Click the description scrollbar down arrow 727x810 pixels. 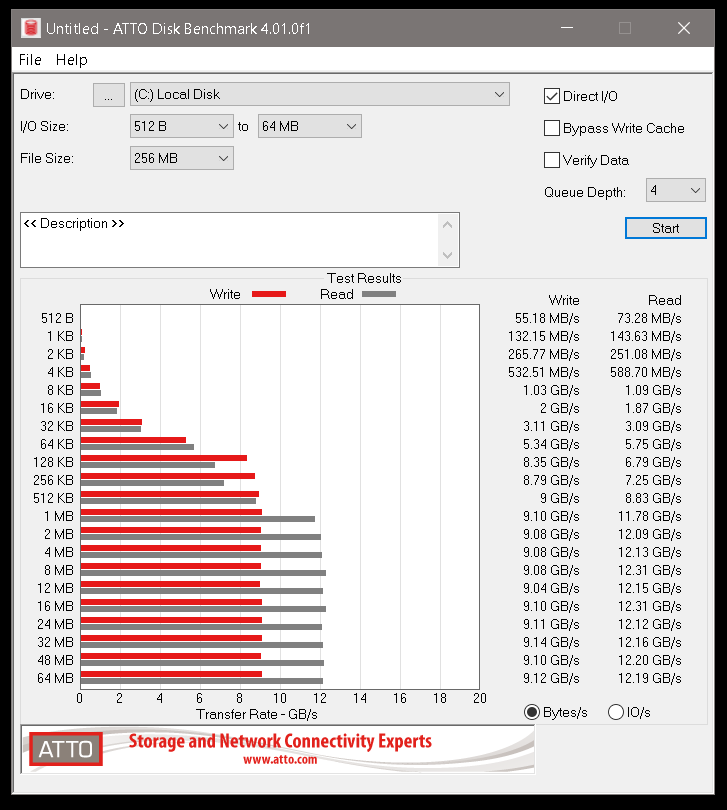[x=448, y=255]
